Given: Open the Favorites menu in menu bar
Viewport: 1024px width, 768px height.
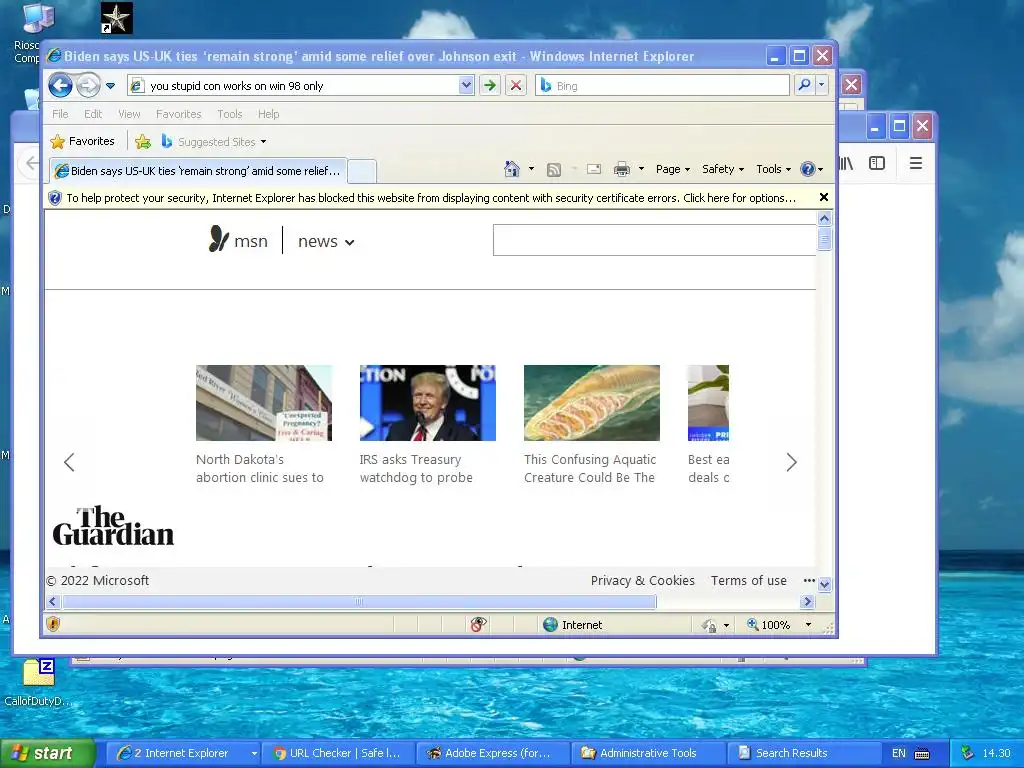Looking at the screenshot, I should point(178,114).
